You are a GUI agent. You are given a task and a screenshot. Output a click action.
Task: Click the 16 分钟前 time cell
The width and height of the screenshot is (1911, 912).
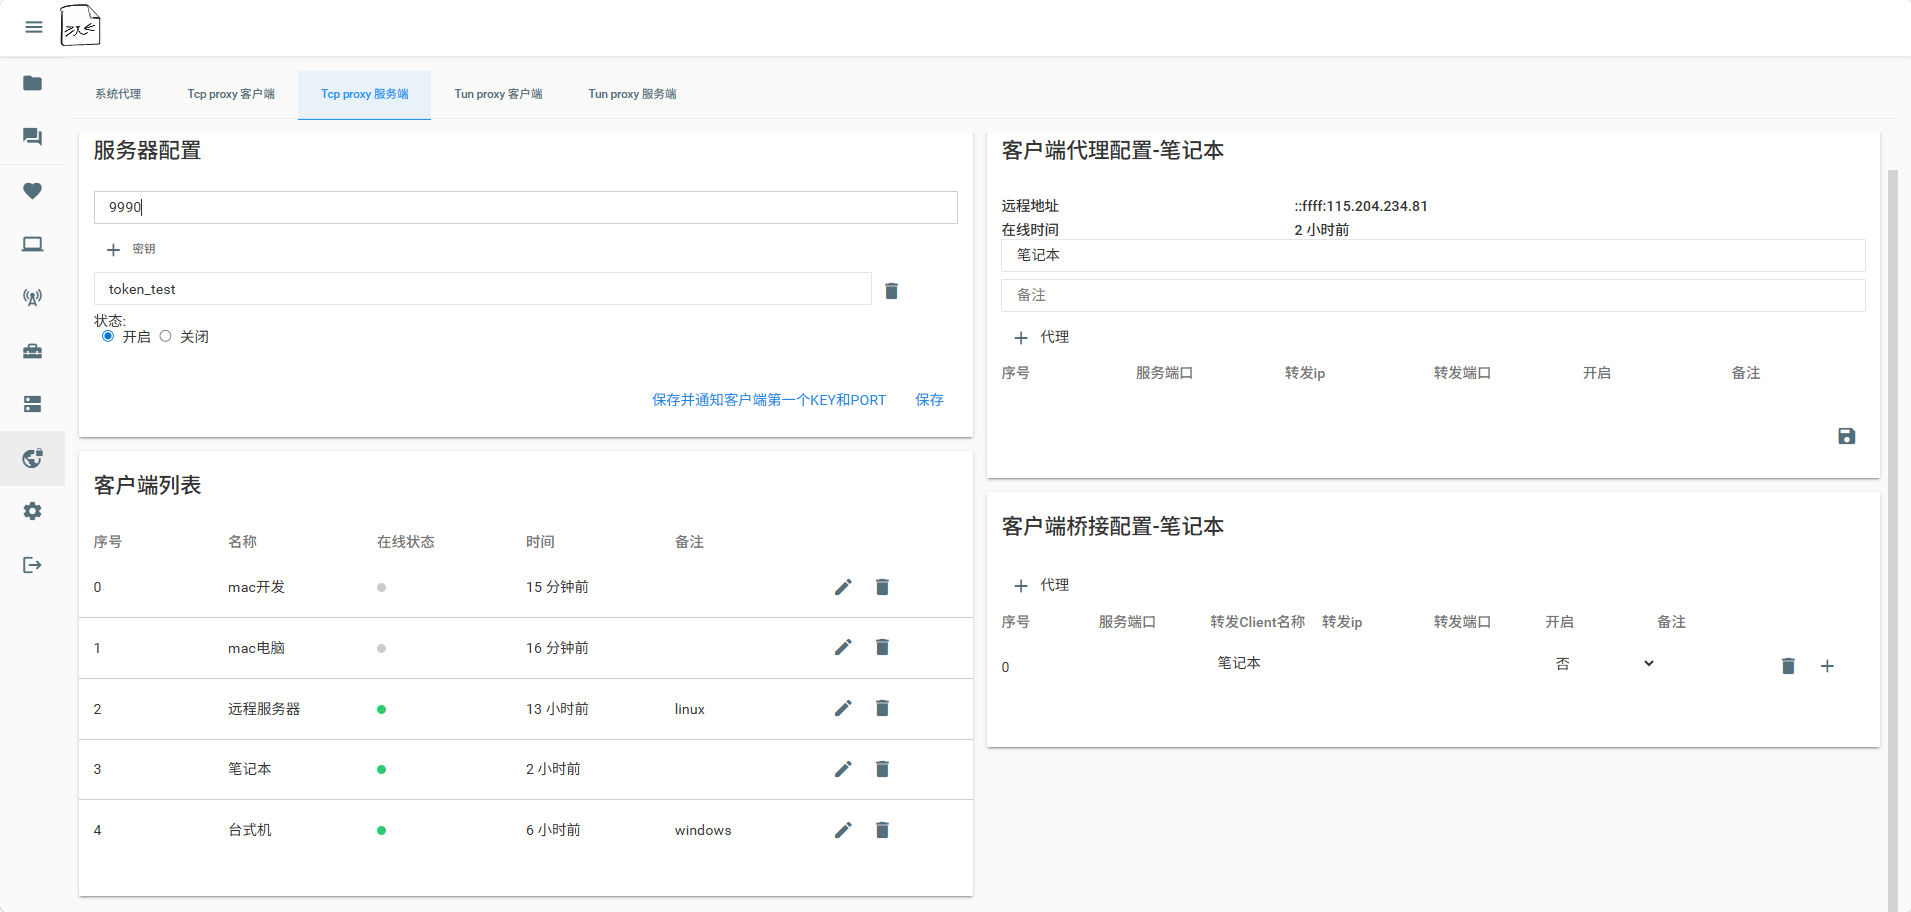click(x=557, y=648)
